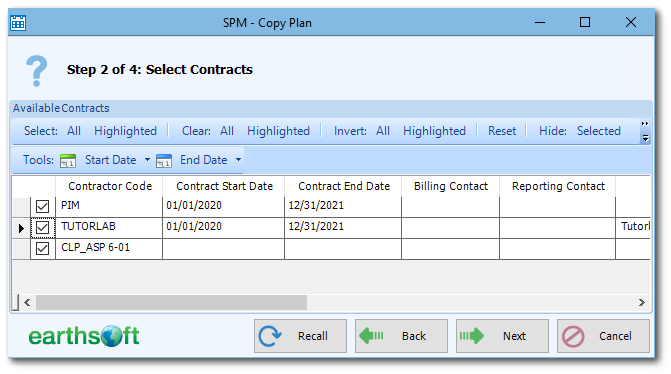Click the scroll right arrow of grid
This screenshot has height=374, width=671.
click(641, 303)
